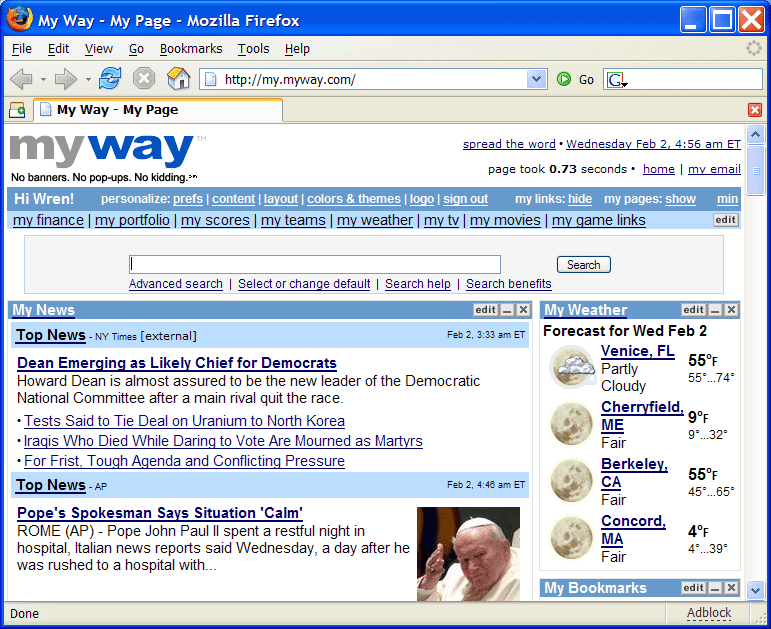Open the Bookmarks menu

191,49
